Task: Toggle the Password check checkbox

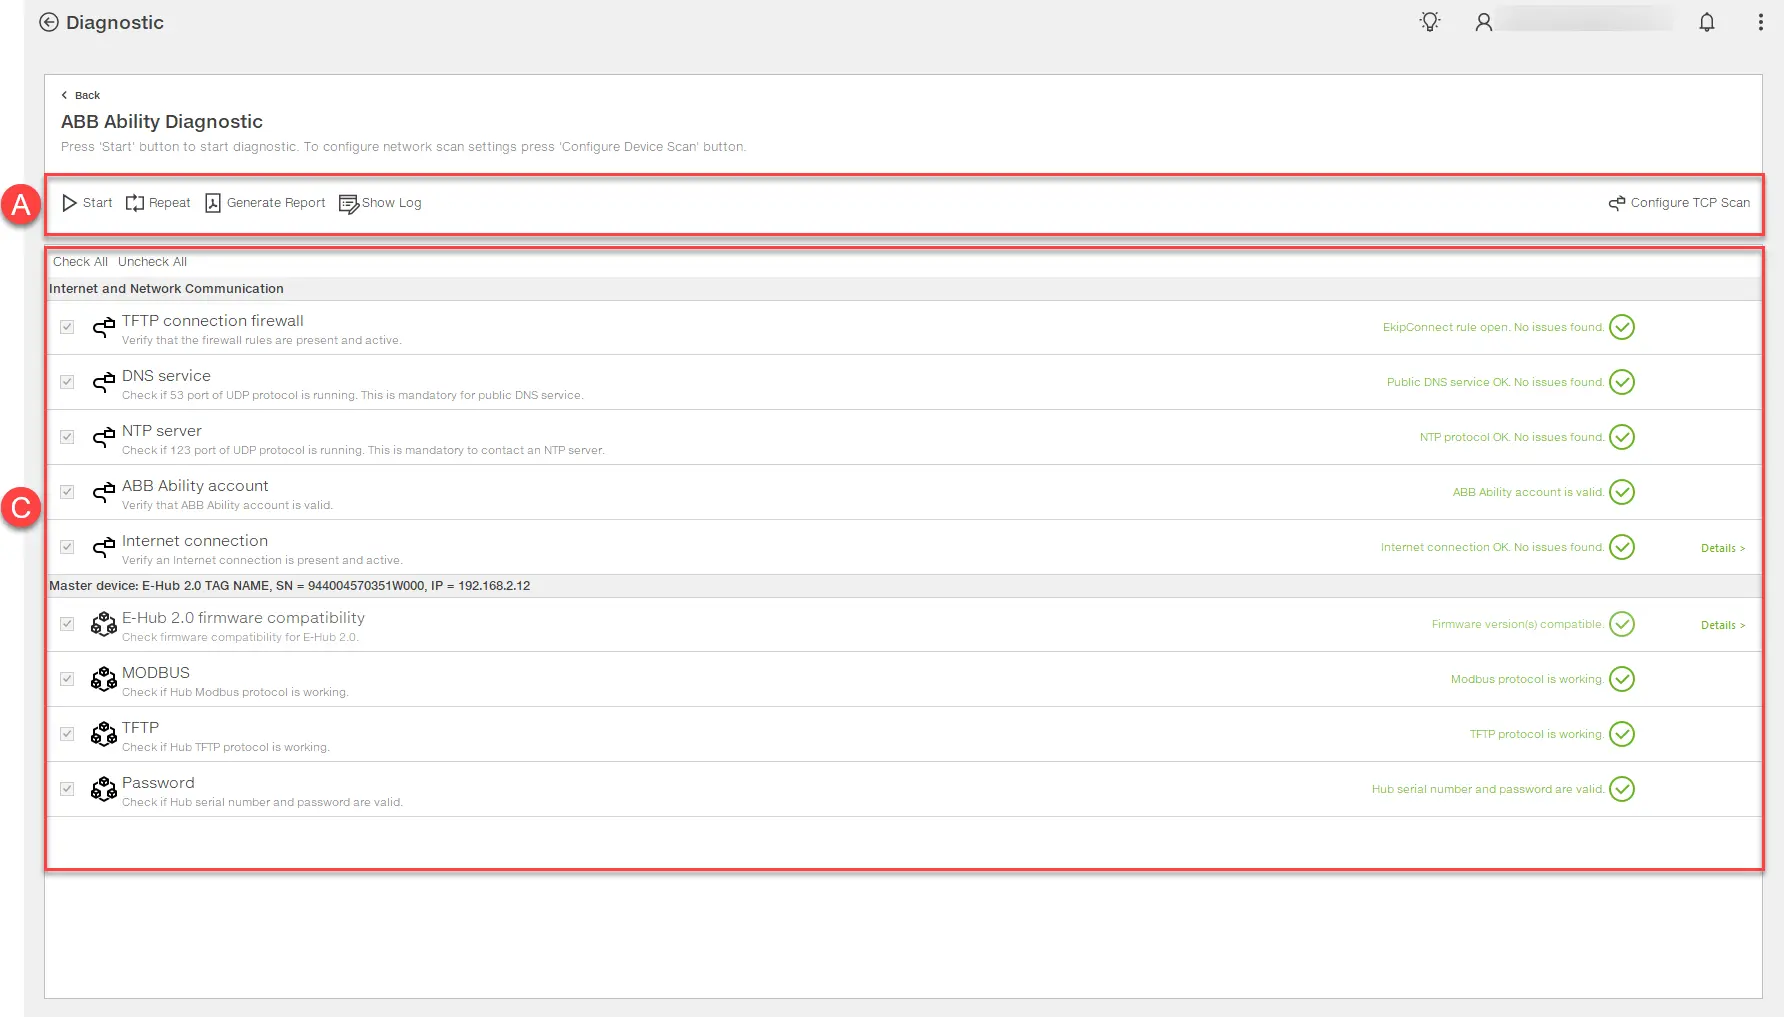Action: 67,789
